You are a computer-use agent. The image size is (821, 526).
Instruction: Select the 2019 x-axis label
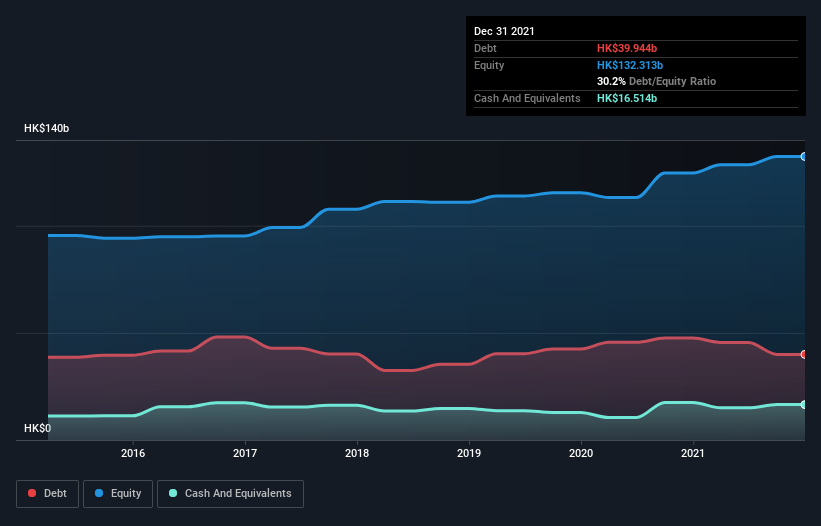pyautogui.click(x=469, y=453)
